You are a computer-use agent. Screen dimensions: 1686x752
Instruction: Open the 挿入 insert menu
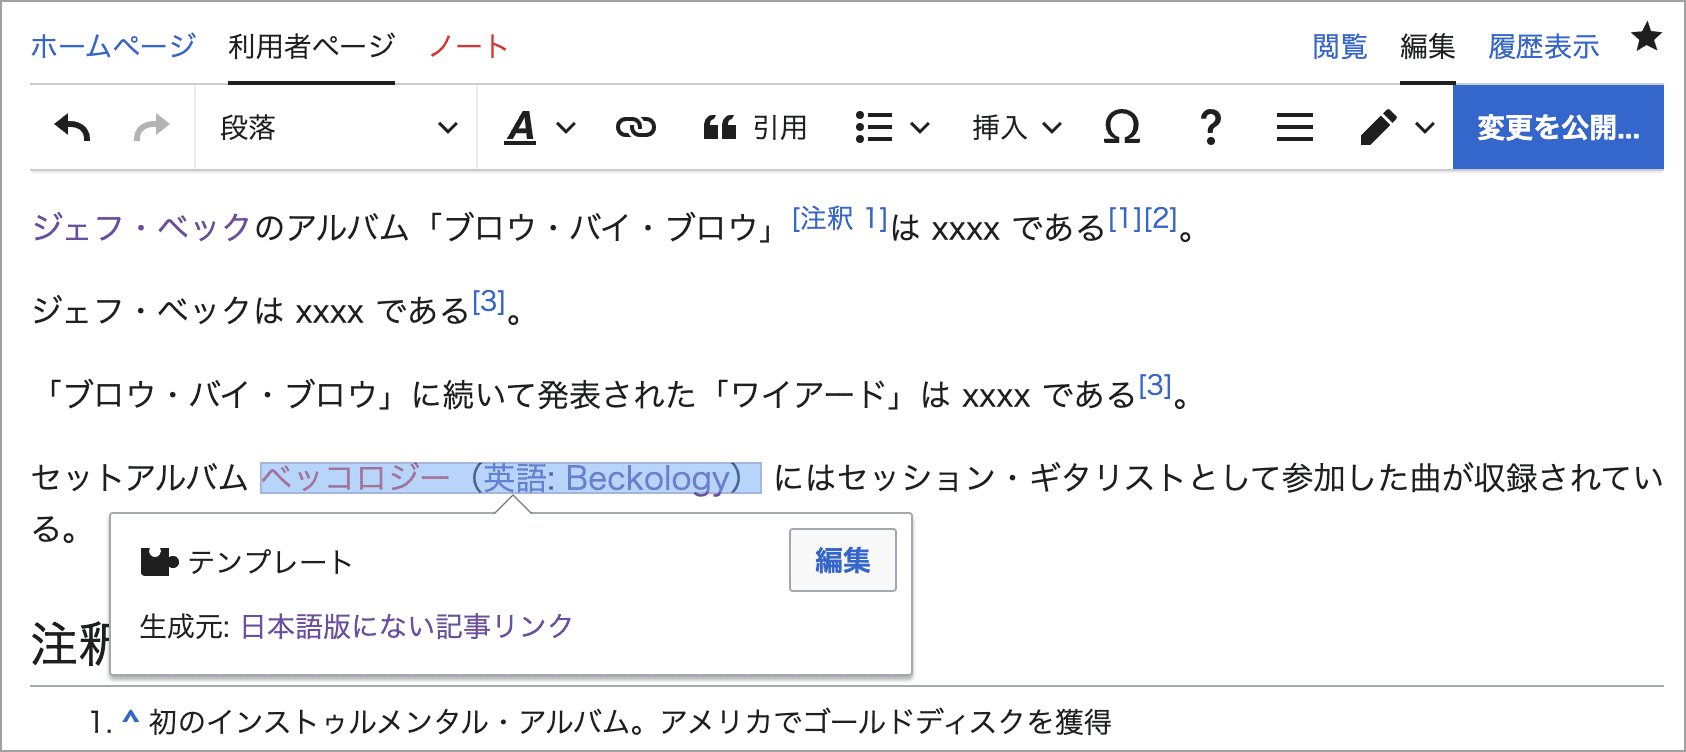tap(1016, 128)
